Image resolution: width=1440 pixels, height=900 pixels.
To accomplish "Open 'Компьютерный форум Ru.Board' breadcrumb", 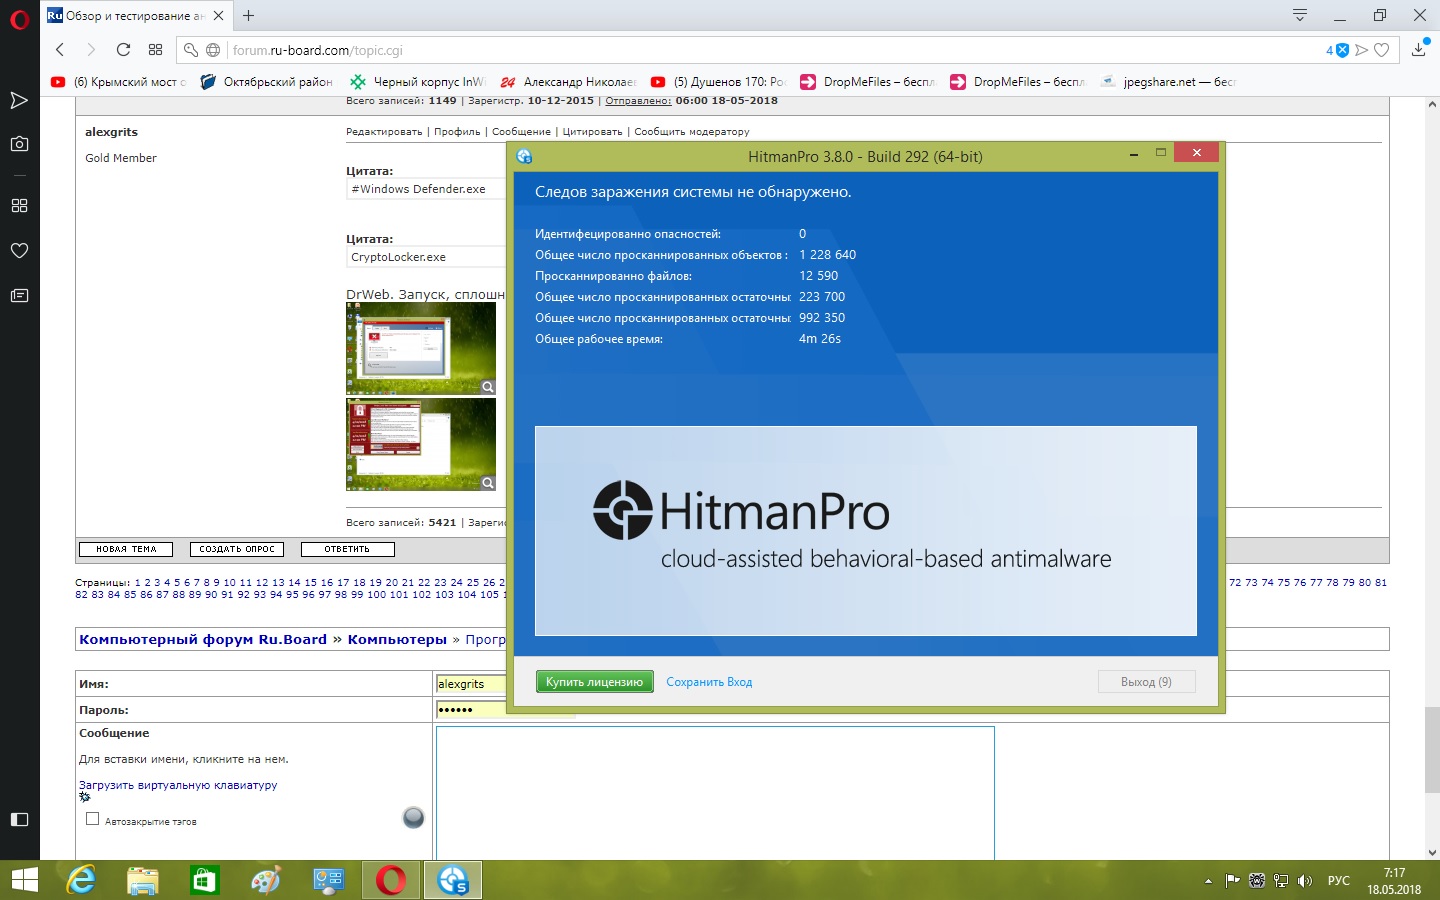I will [203, 640].
